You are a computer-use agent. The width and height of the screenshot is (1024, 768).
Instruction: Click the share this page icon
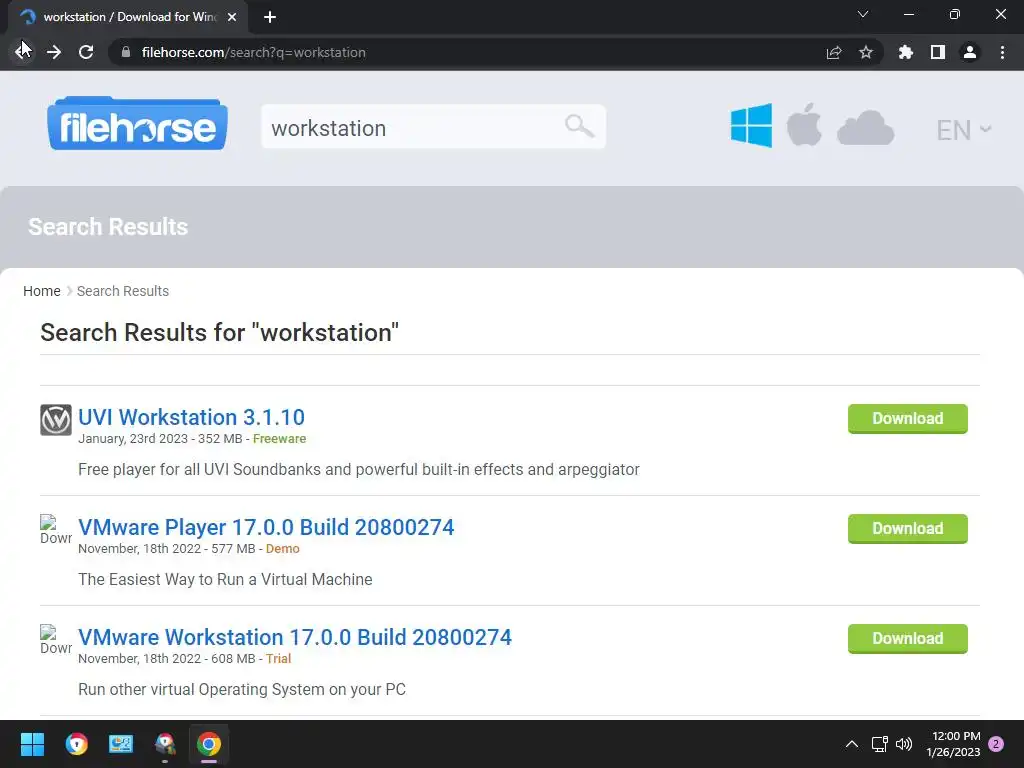pyautogui.click(x=834, y=53)
